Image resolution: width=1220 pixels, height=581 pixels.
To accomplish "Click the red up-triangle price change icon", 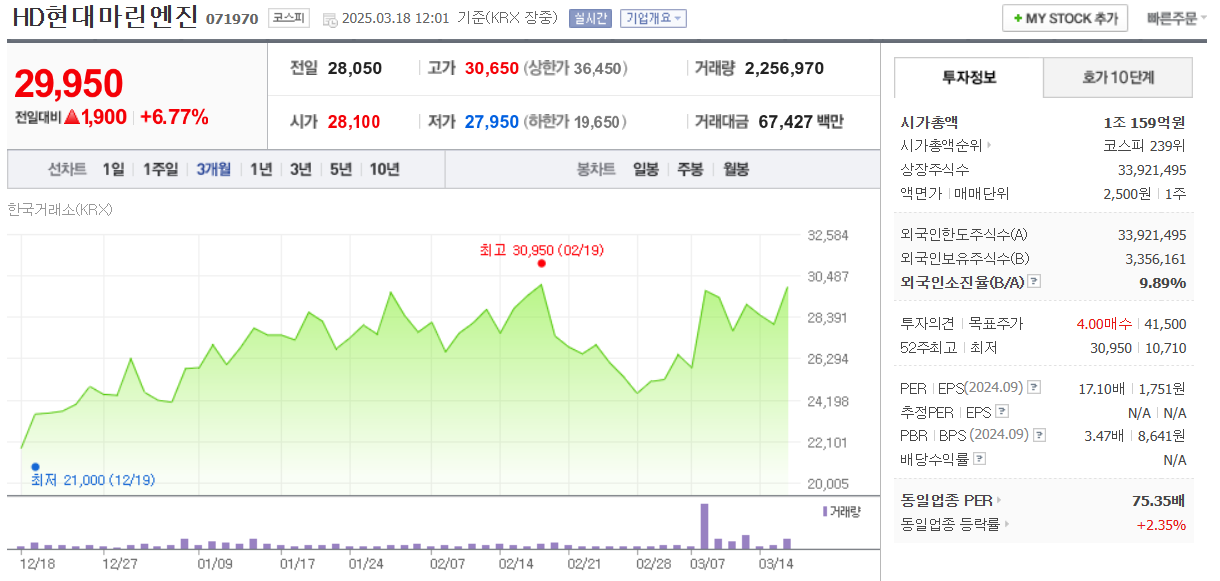I will click(x=71, y=117).
